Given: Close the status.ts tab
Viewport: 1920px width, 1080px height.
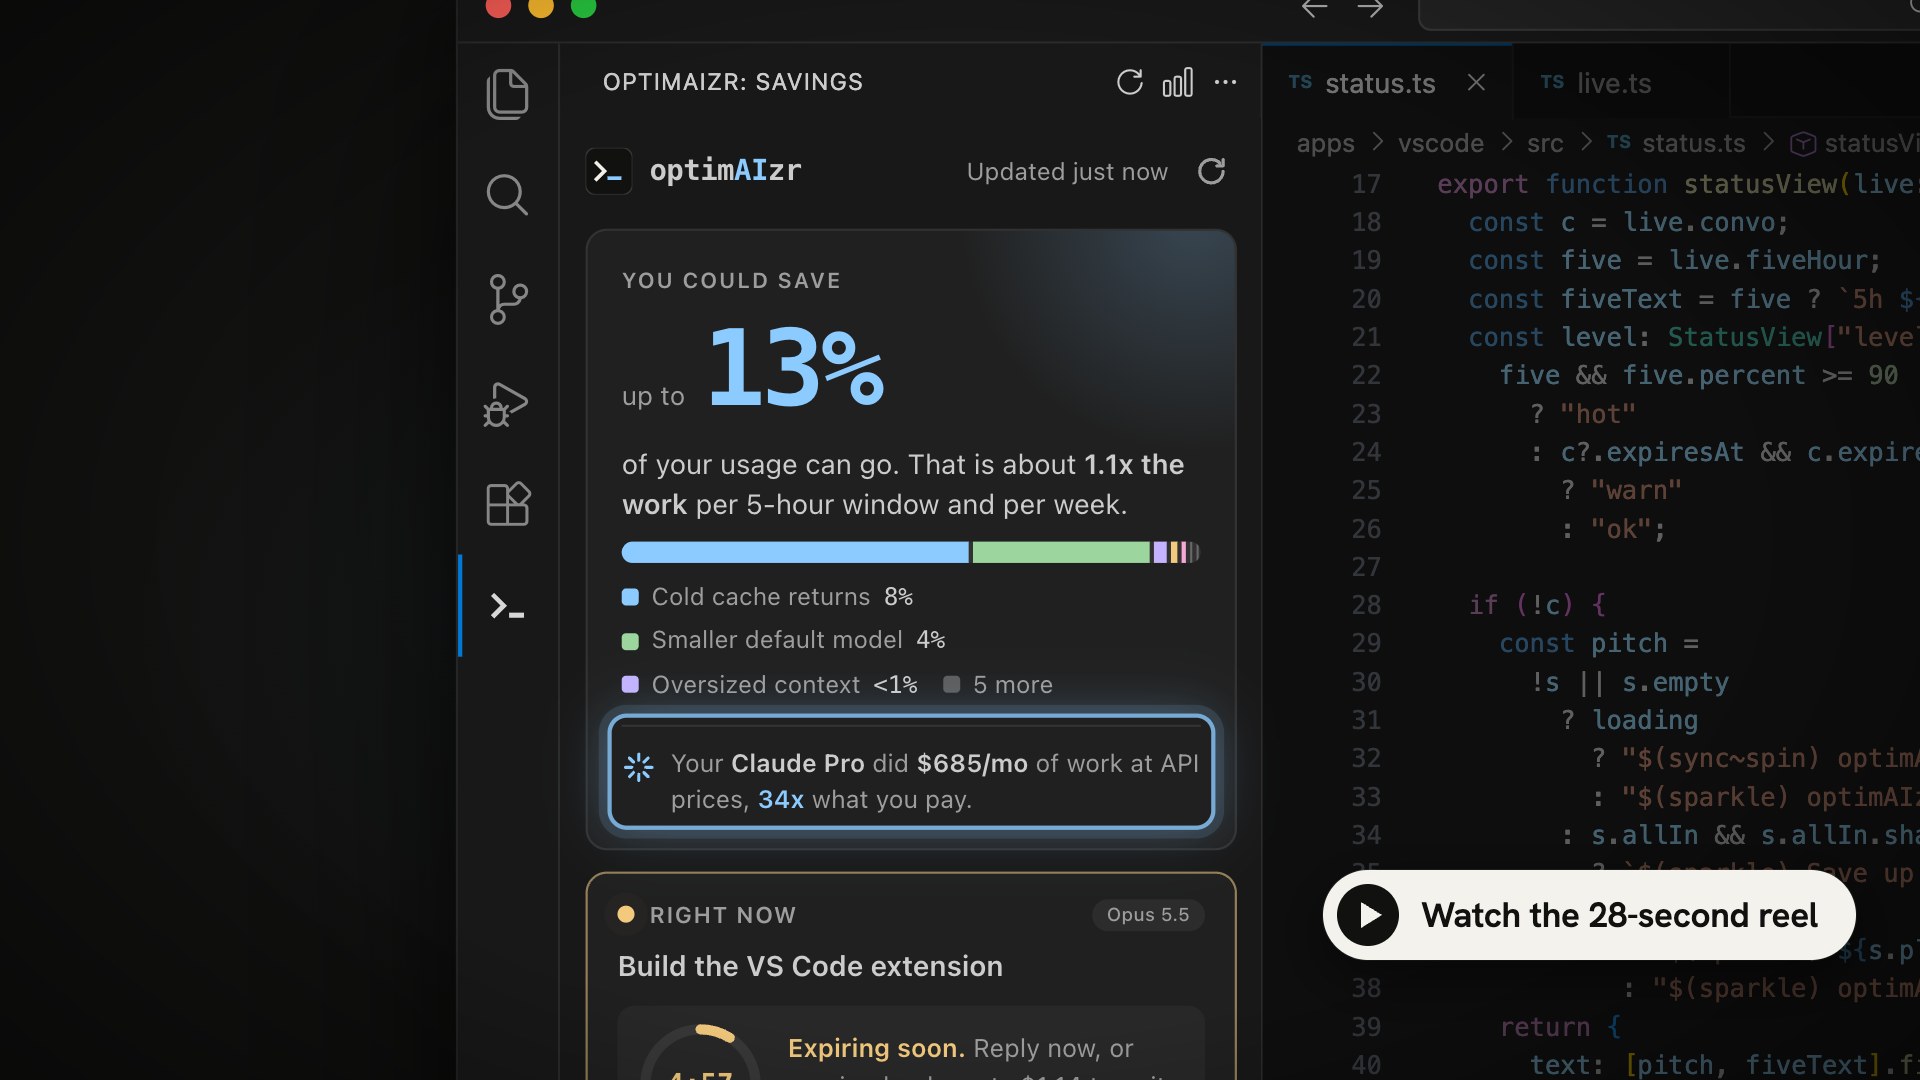Looking at the screenshot, I should tap(1476, 82).
